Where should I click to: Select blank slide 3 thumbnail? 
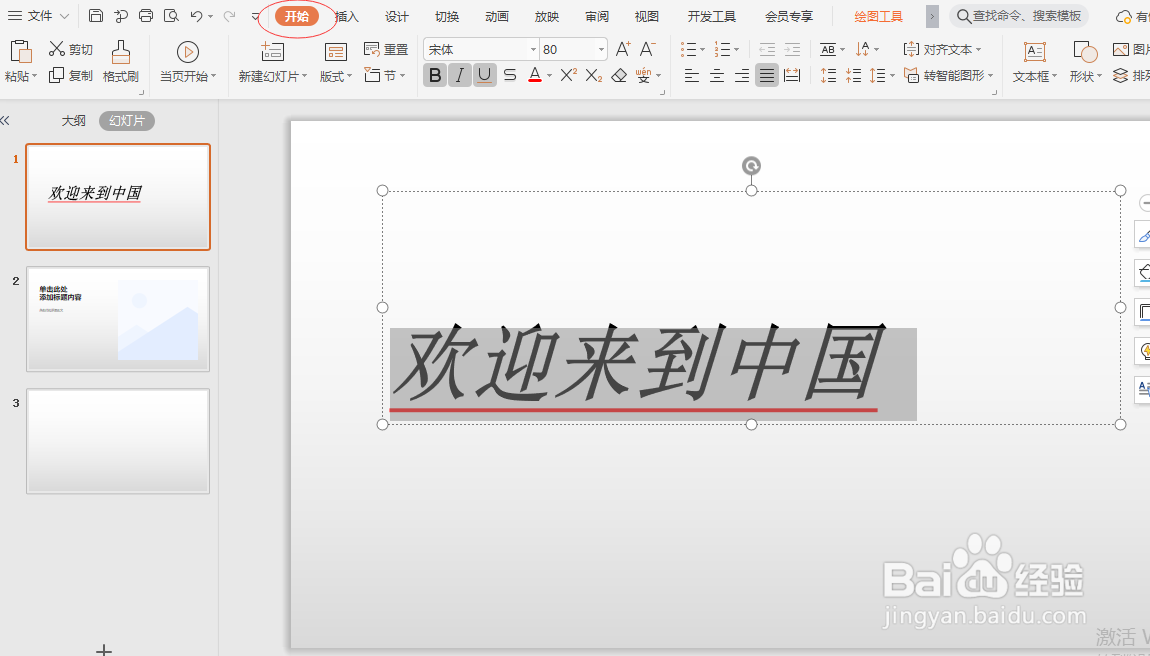point(118,441)
